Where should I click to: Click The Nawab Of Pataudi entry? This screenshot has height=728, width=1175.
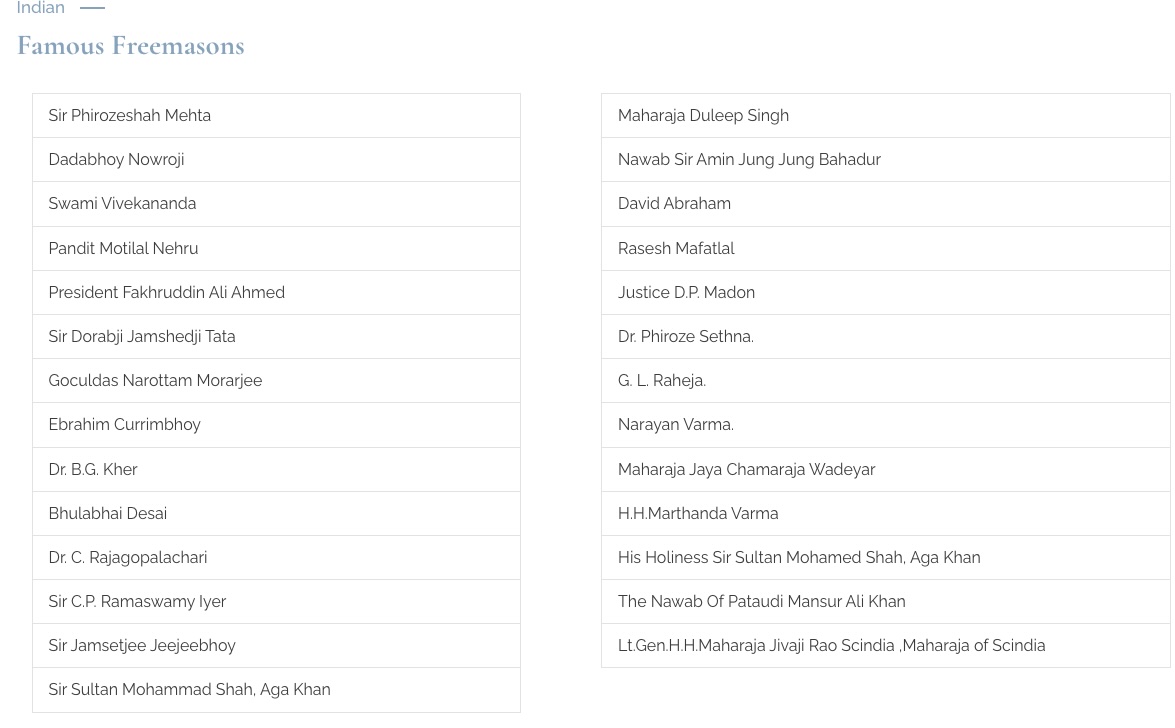point(761,601)
